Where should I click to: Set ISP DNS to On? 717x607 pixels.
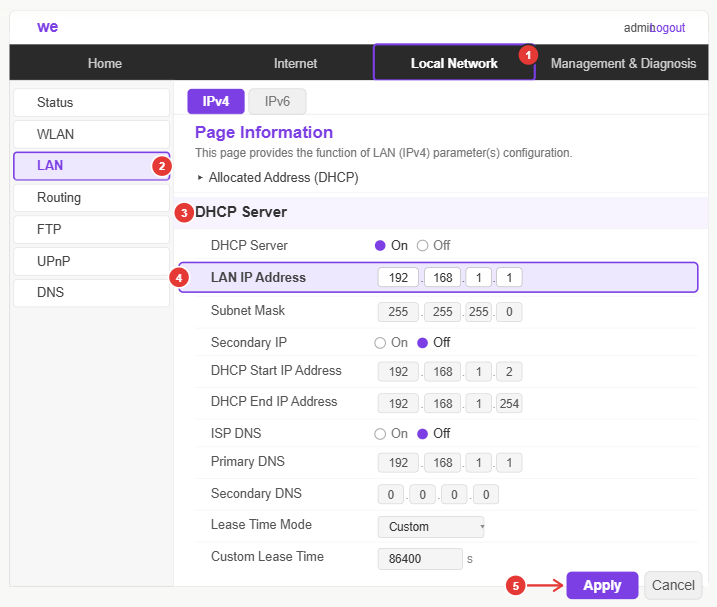pyautogui.click(x=380, y=434)
